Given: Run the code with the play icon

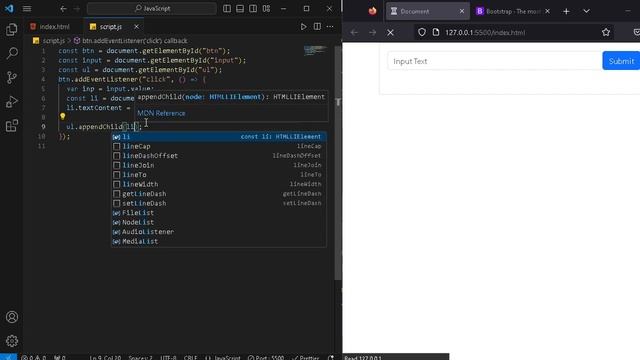Looking at the screenshot, I should [x=303, y=27].
